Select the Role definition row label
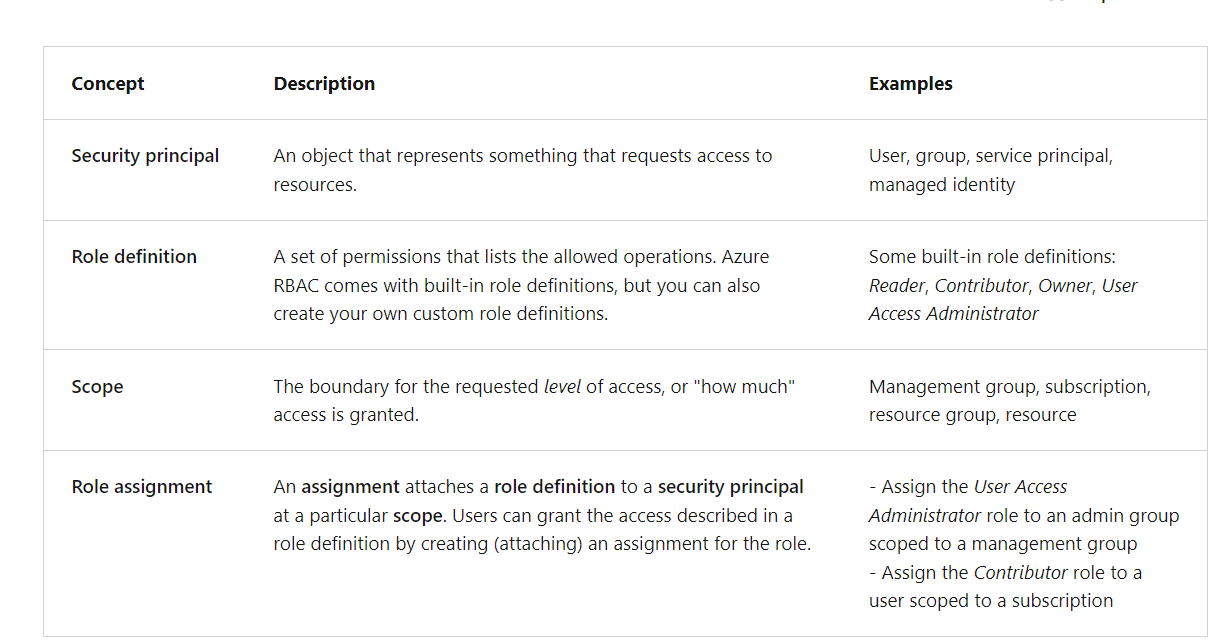The width and height of the screenshot is (1224, 642). point(134,257)
